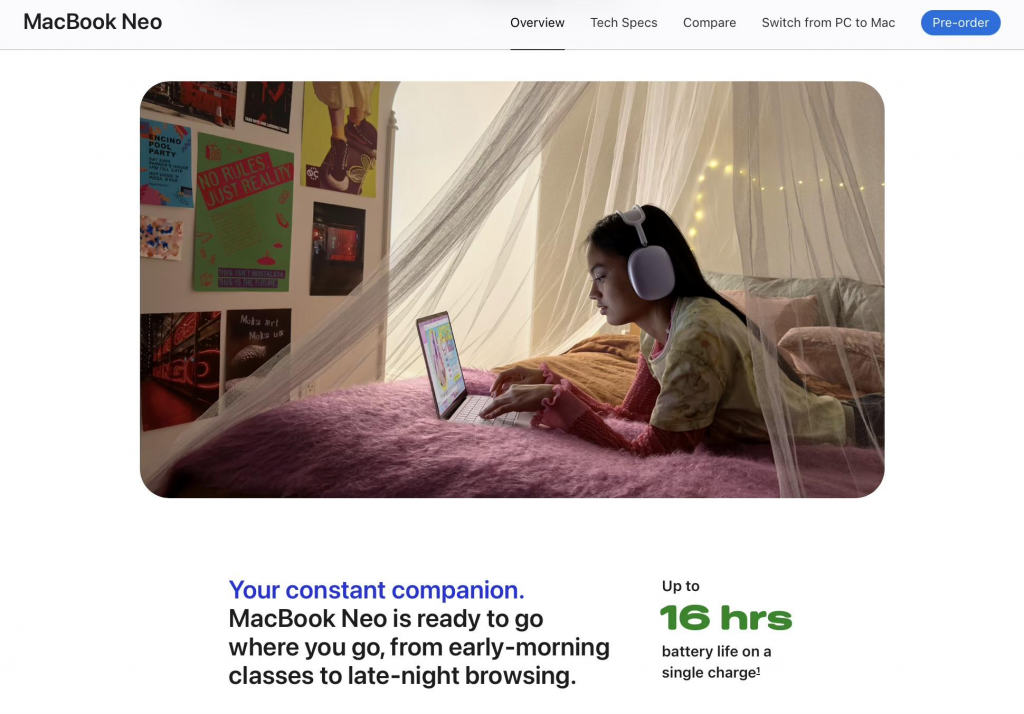This screenshot has width=1024, height=714.
Task: Select the Overview tab
Action: click(x=537, y=23)
